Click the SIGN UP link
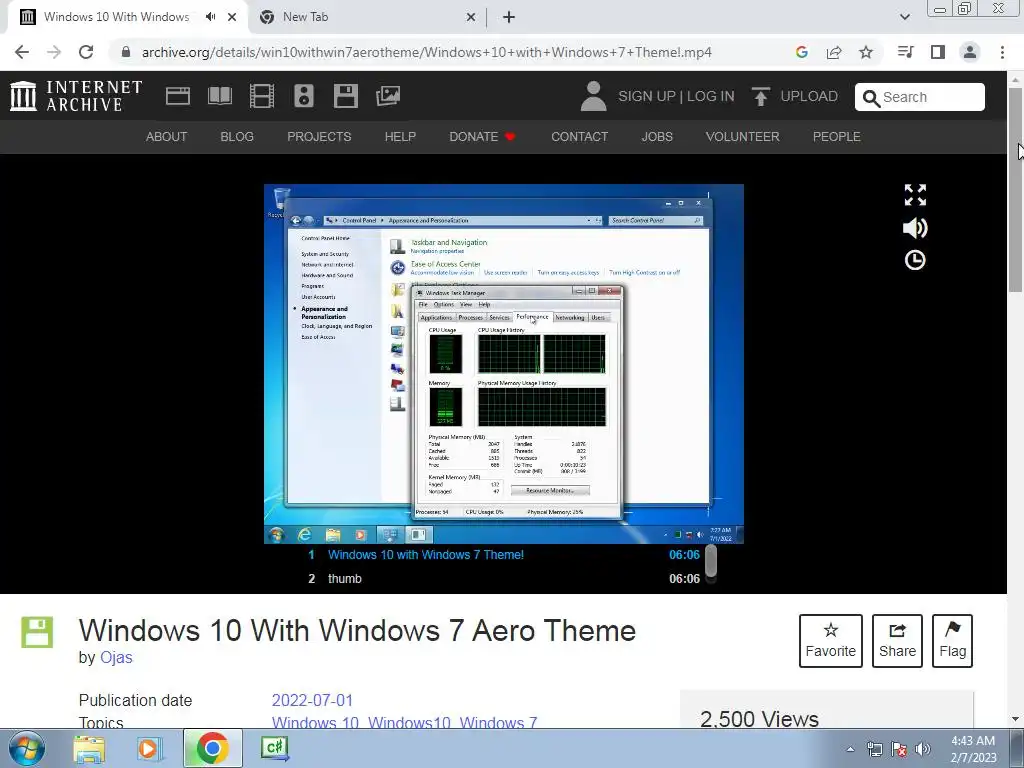The width and height of the screenshot is (1024, 768). [647, 97]
